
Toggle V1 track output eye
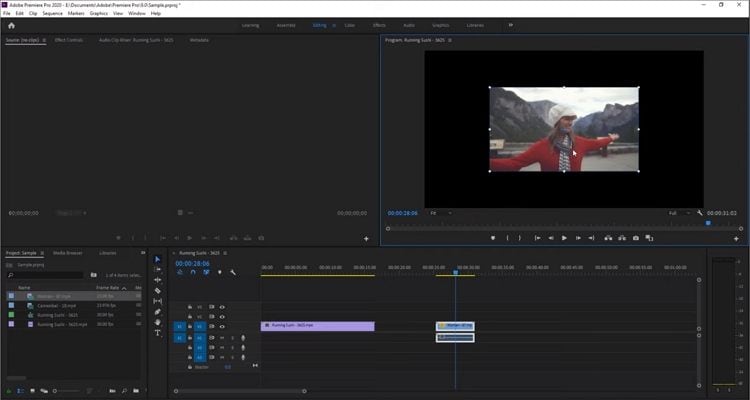(x=222, y=327)
